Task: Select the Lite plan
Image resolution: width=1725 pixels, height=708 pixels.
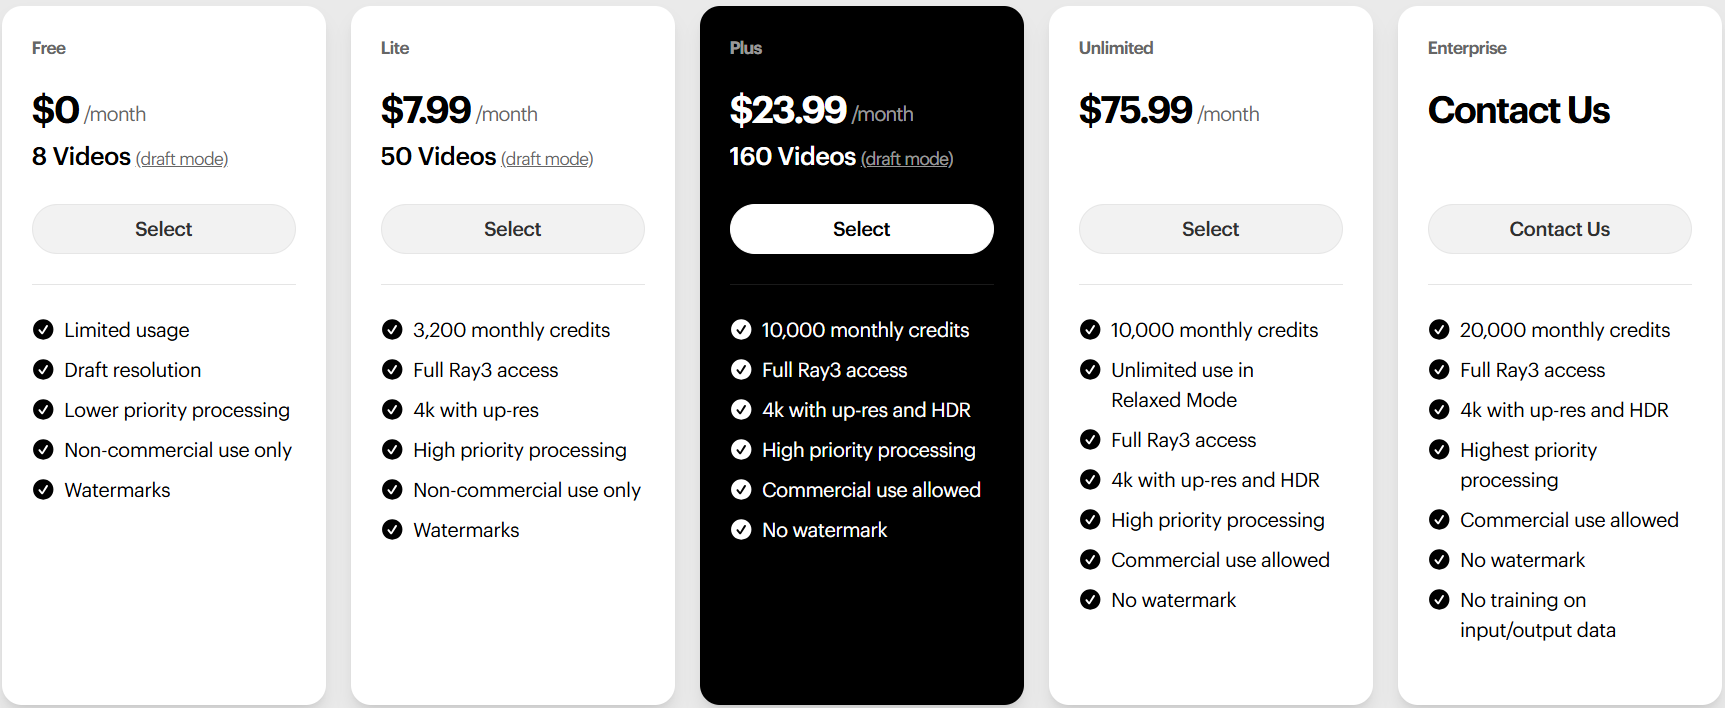Action: [512, 228]
